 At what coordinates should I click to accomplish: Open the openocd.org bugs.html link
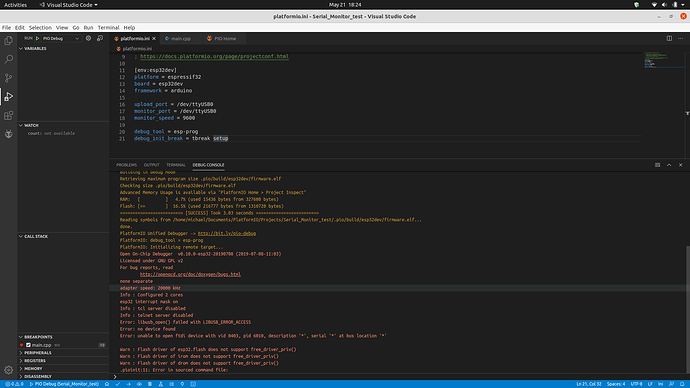[x=190, y=274]
